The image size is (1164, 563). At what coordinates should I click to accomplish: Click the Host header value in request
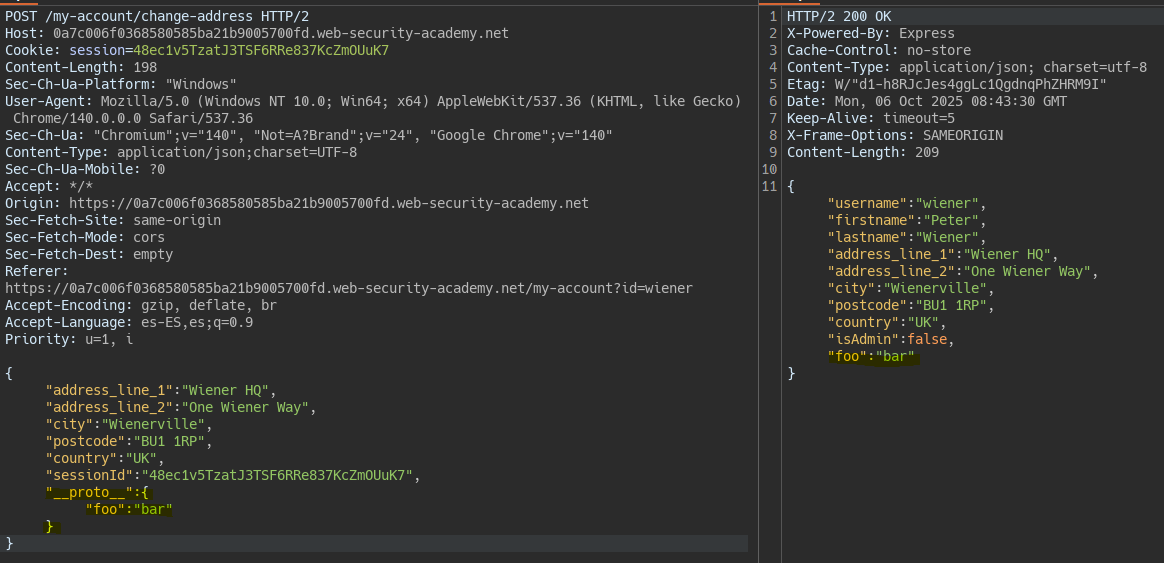point(280,33)
